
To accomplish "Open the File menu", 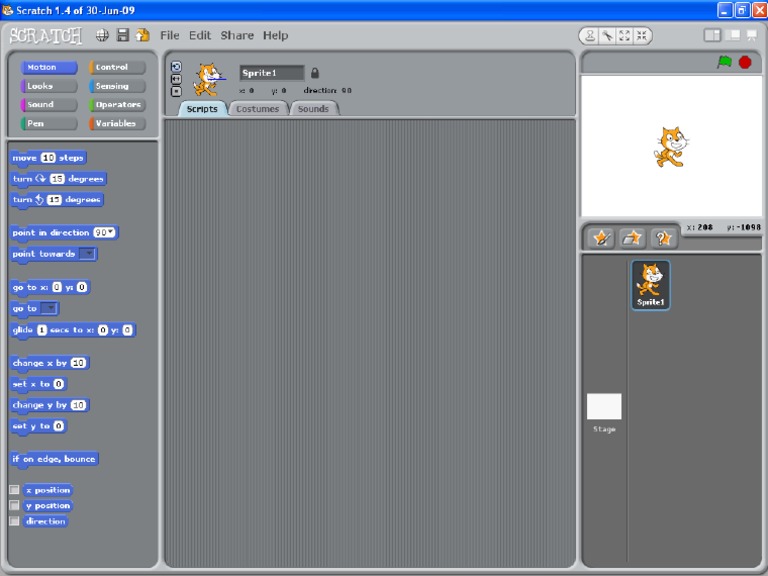I will tap(169, 35).
